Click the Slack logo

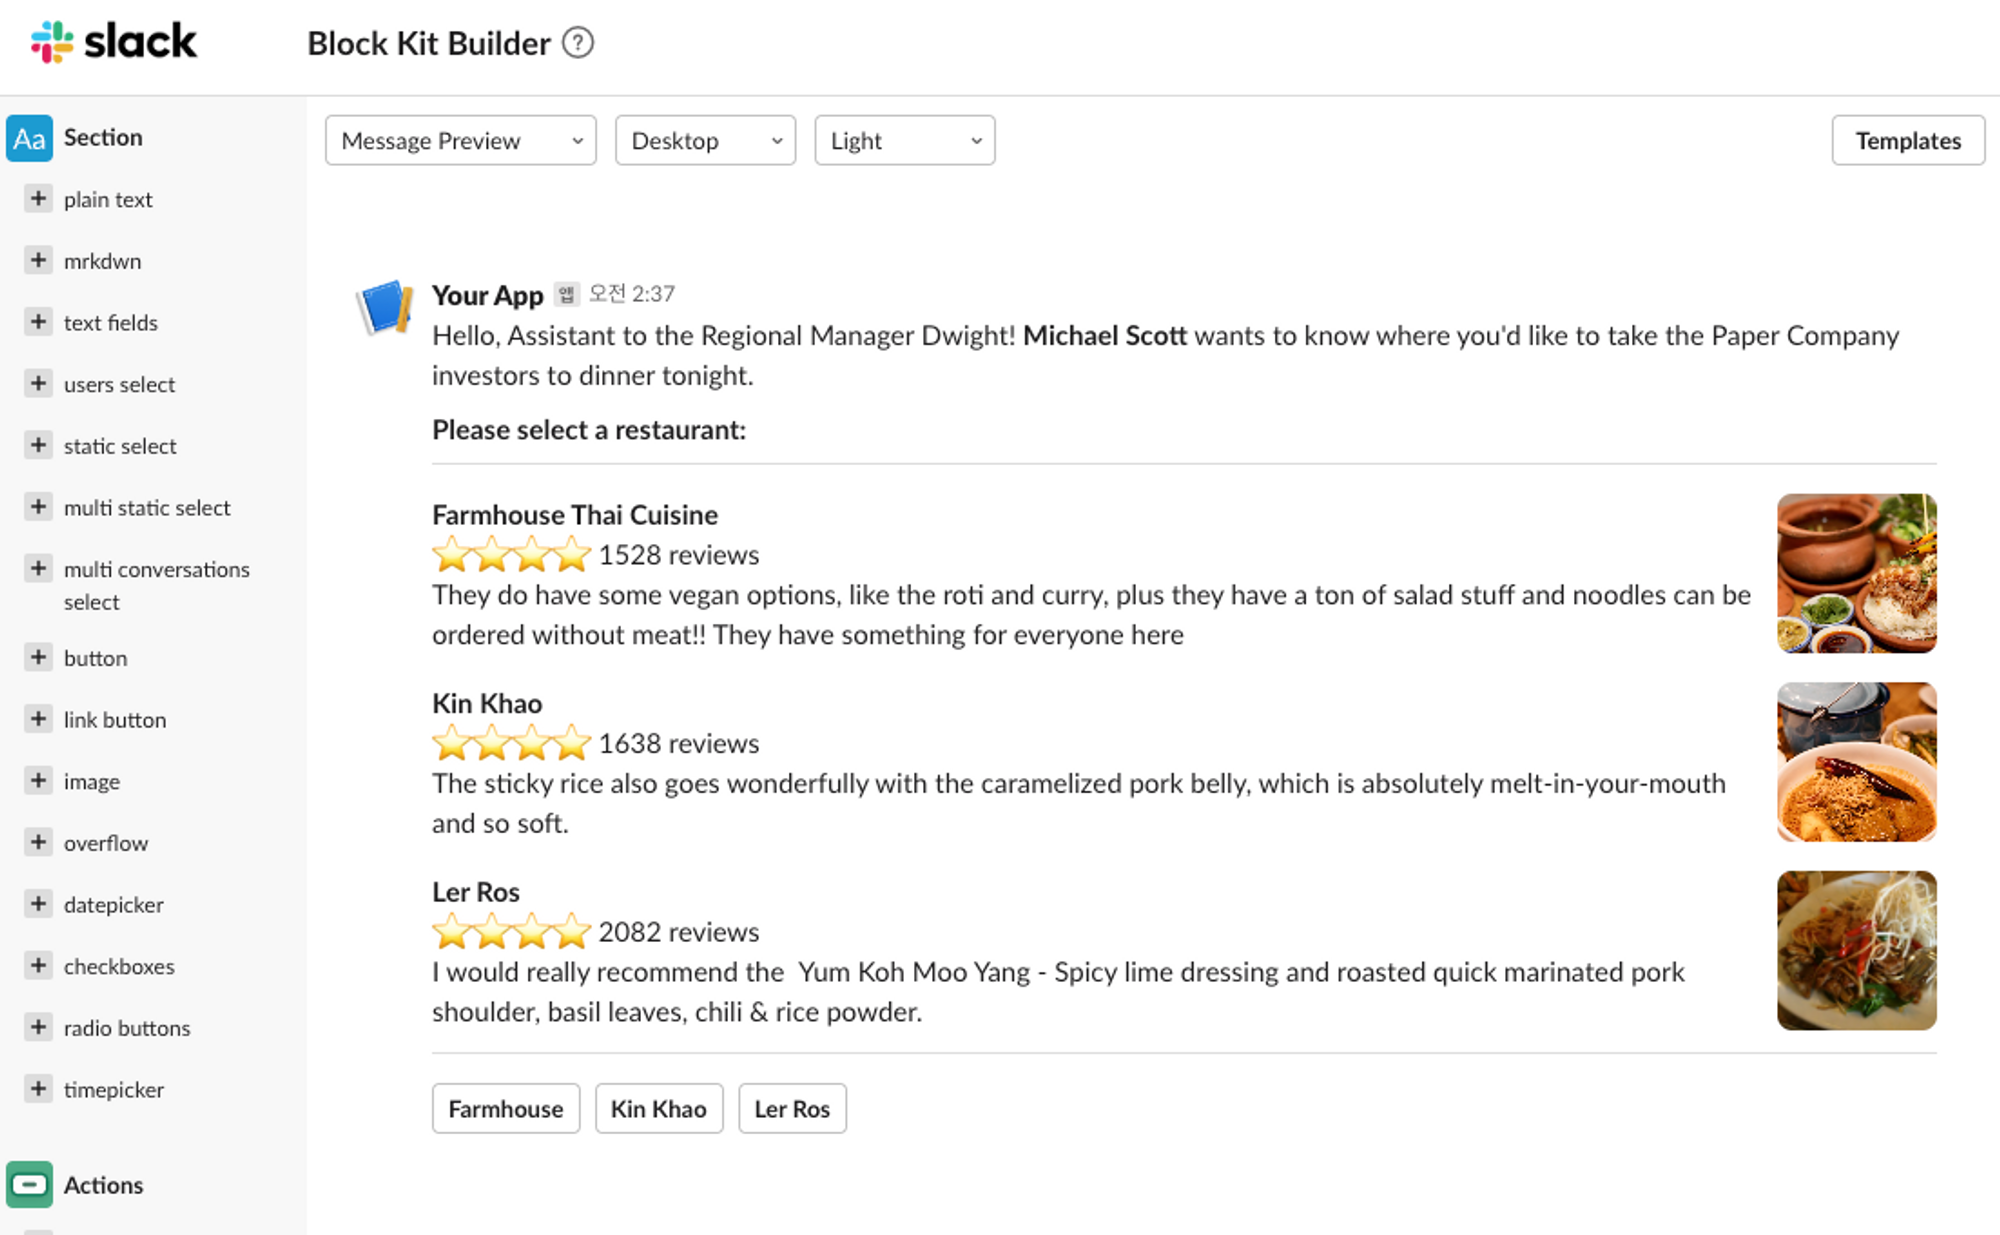tap(114, 42)
